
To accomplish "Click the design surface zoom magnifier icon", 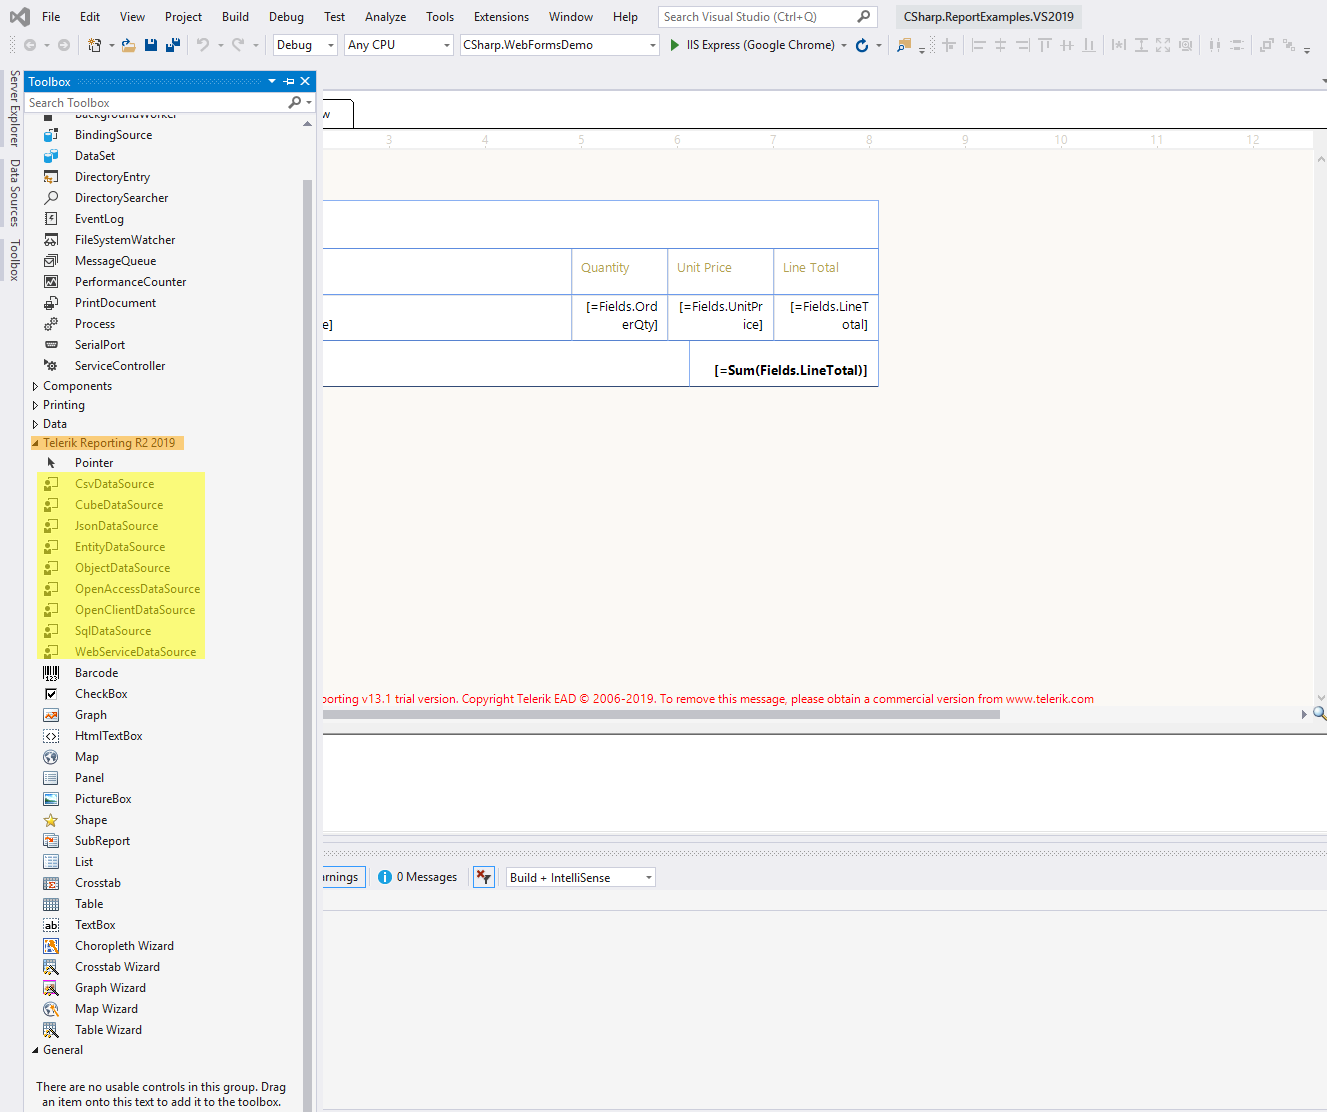I will [1319, 713].
